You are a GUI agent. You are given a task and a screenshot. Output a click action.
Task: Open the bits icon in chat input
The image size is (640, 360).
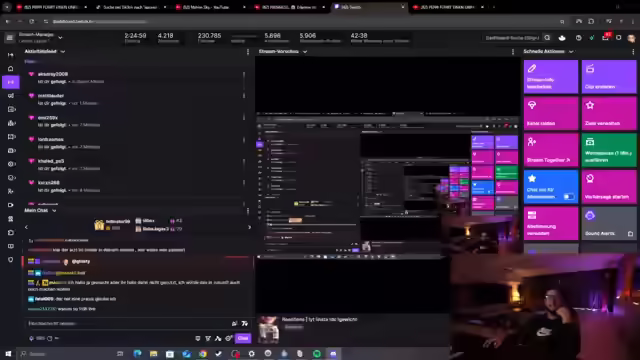pyautogui.click(x=234, y=324)
